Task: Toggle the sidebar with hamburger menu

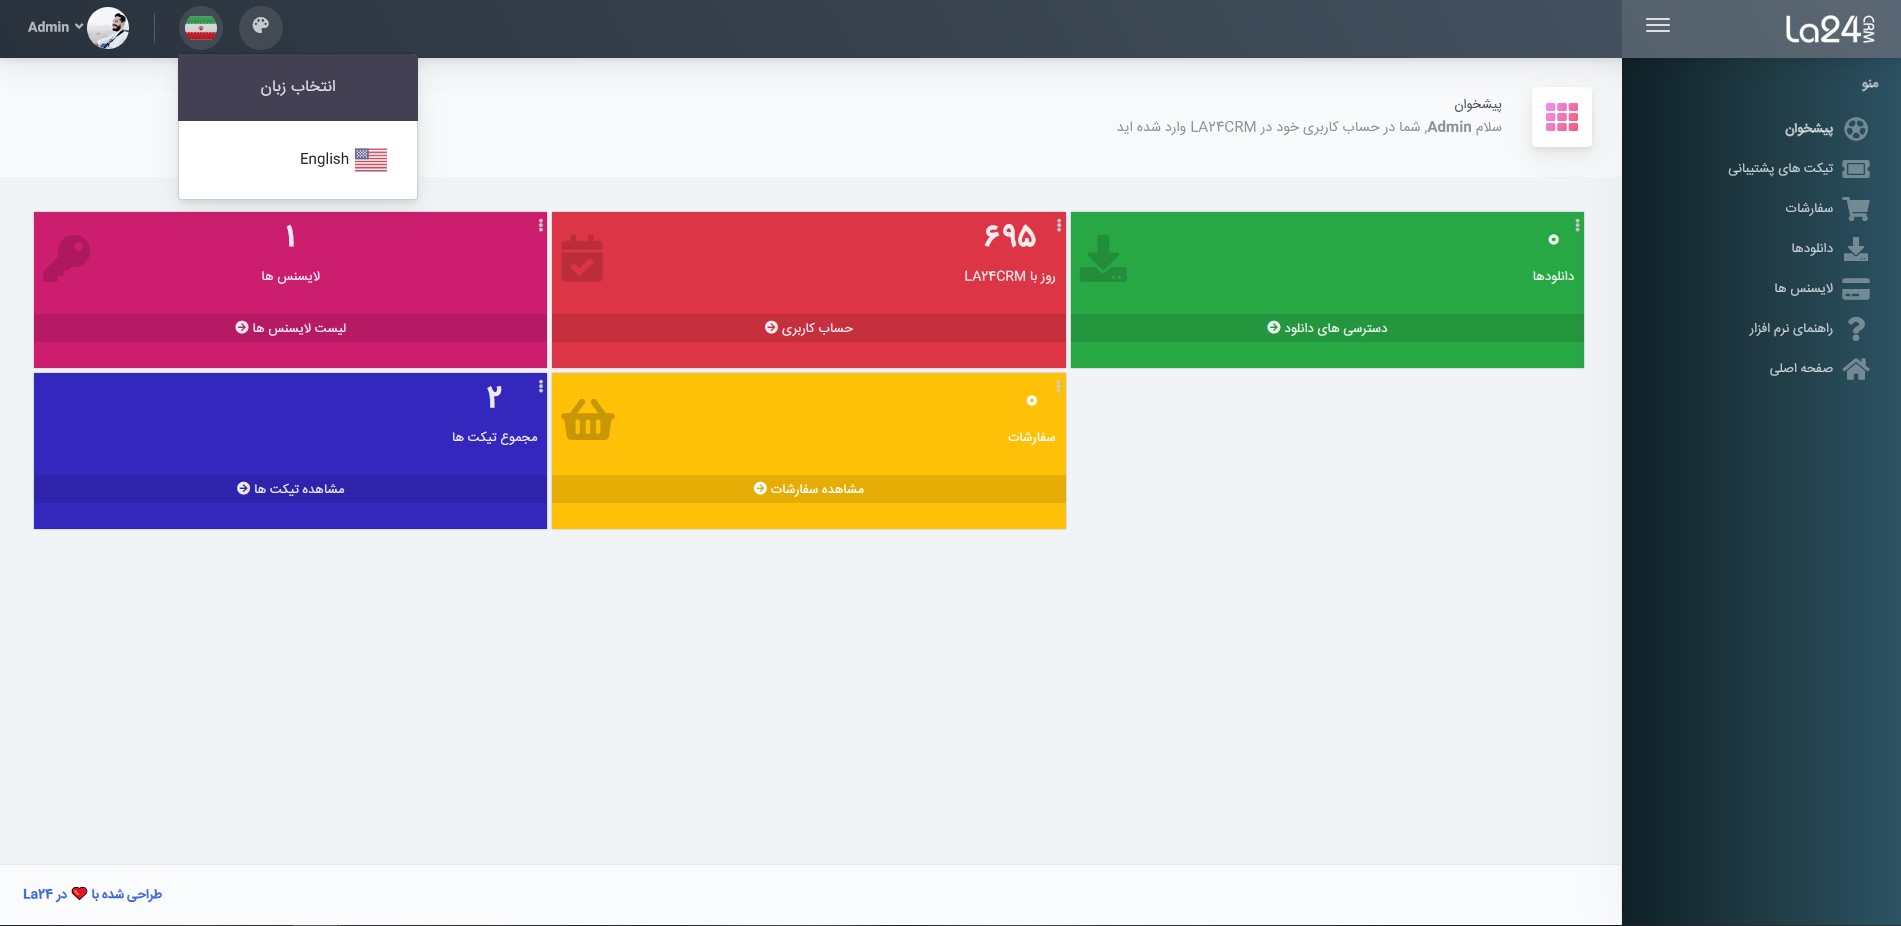Action: [x=1657, y=26]
